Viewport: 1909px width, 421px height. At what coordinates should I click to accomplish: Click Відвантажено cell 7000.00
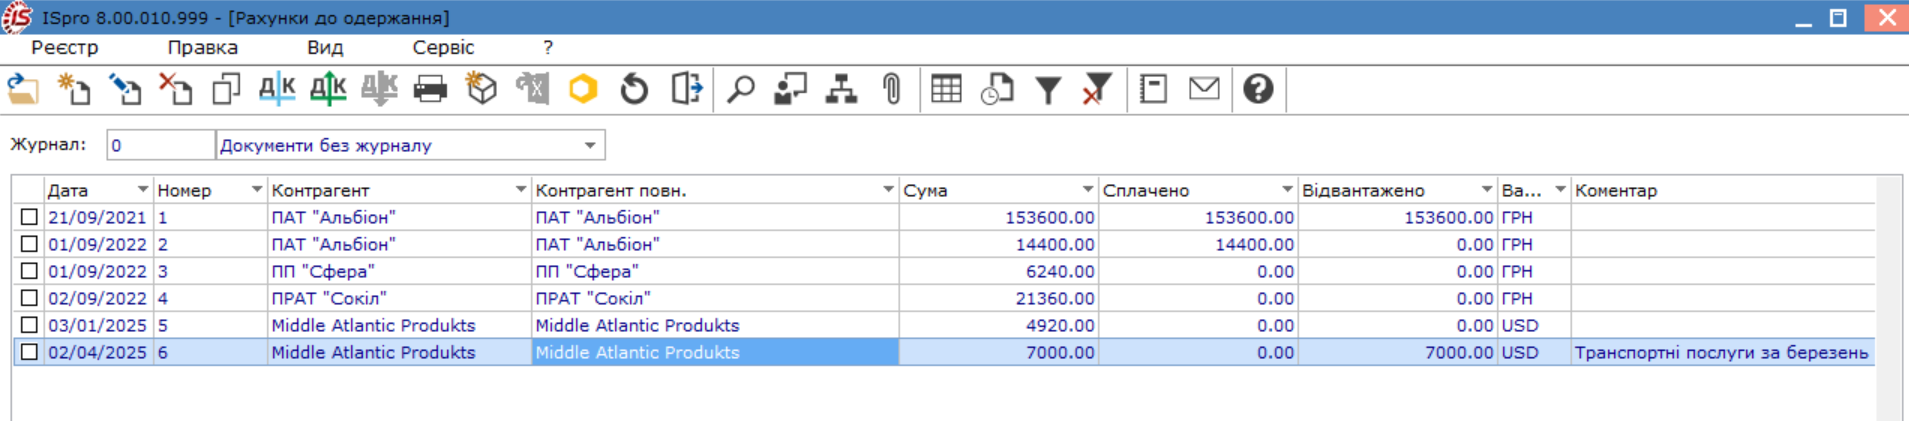click(x=1398, y=352)
